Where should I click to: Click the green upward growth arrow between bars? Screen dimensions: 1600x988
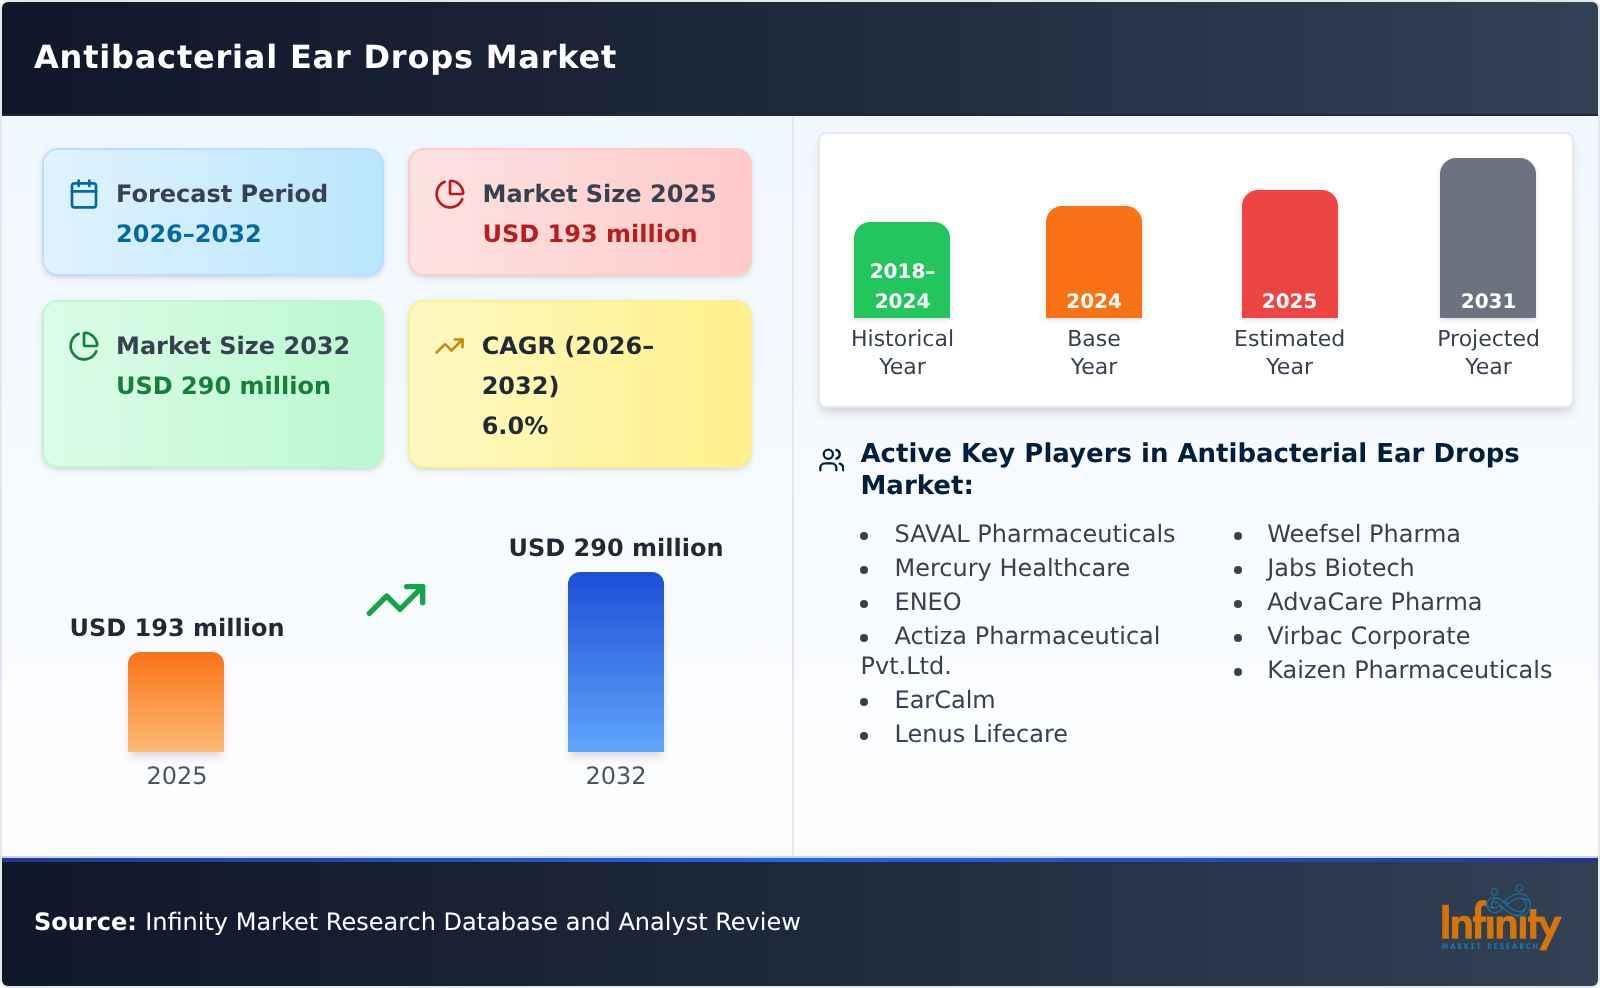396,600
